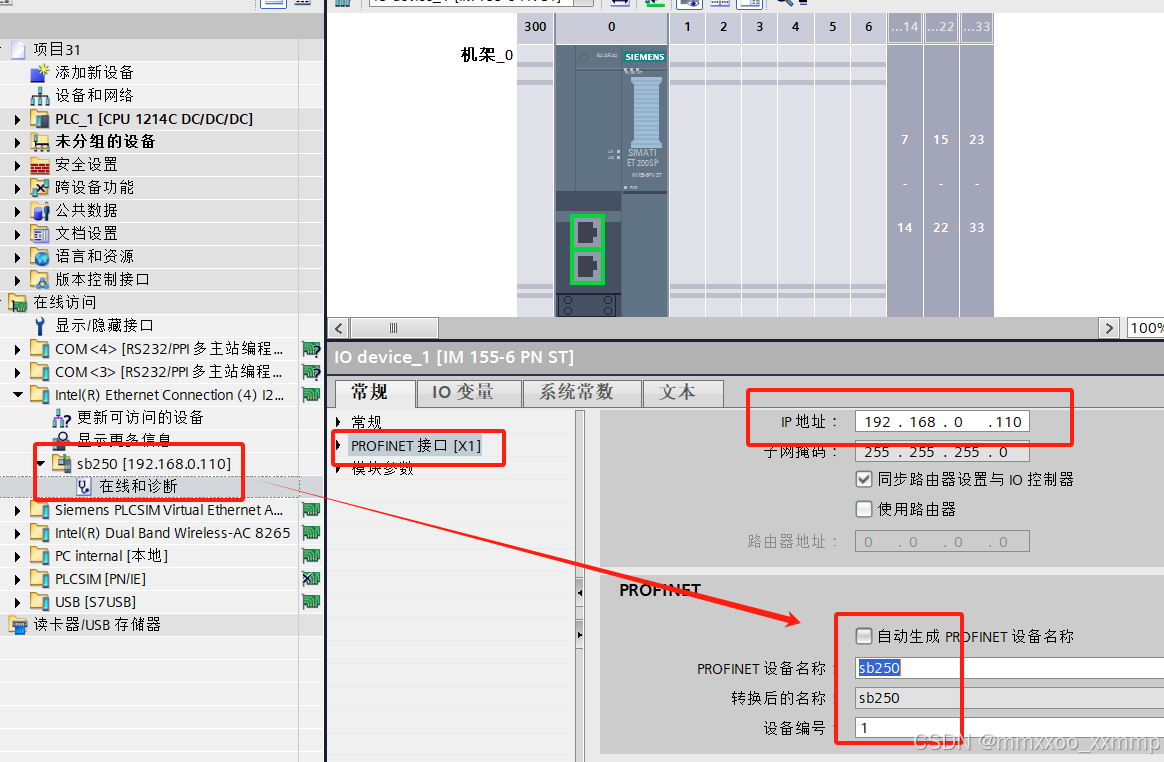Collapse the Intel(R) Ethernet Connection node
The image size is (1164, 762).
(18, 395)
